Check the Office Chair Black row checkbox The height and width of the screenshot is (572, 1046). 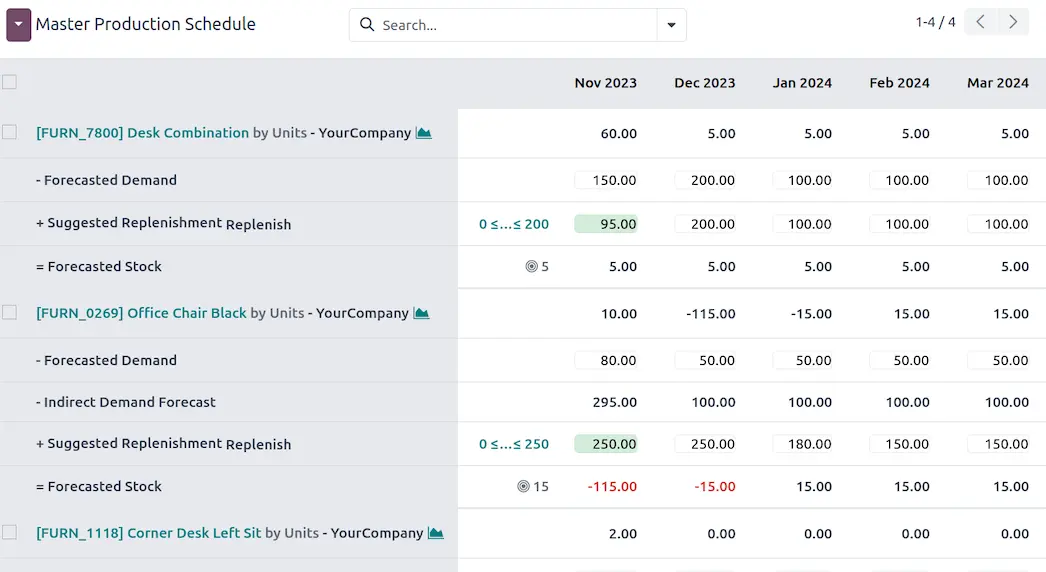tap(9, 312)
